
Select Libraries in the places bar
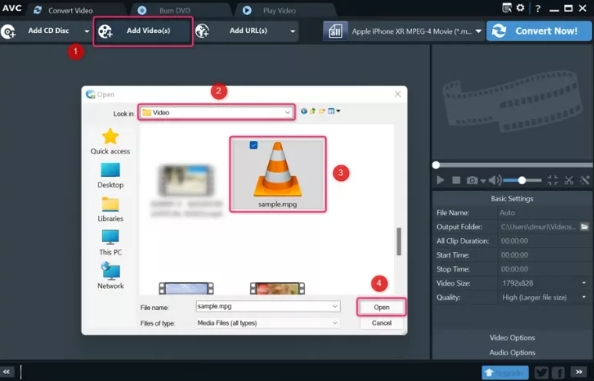click(x=110, y=209)
